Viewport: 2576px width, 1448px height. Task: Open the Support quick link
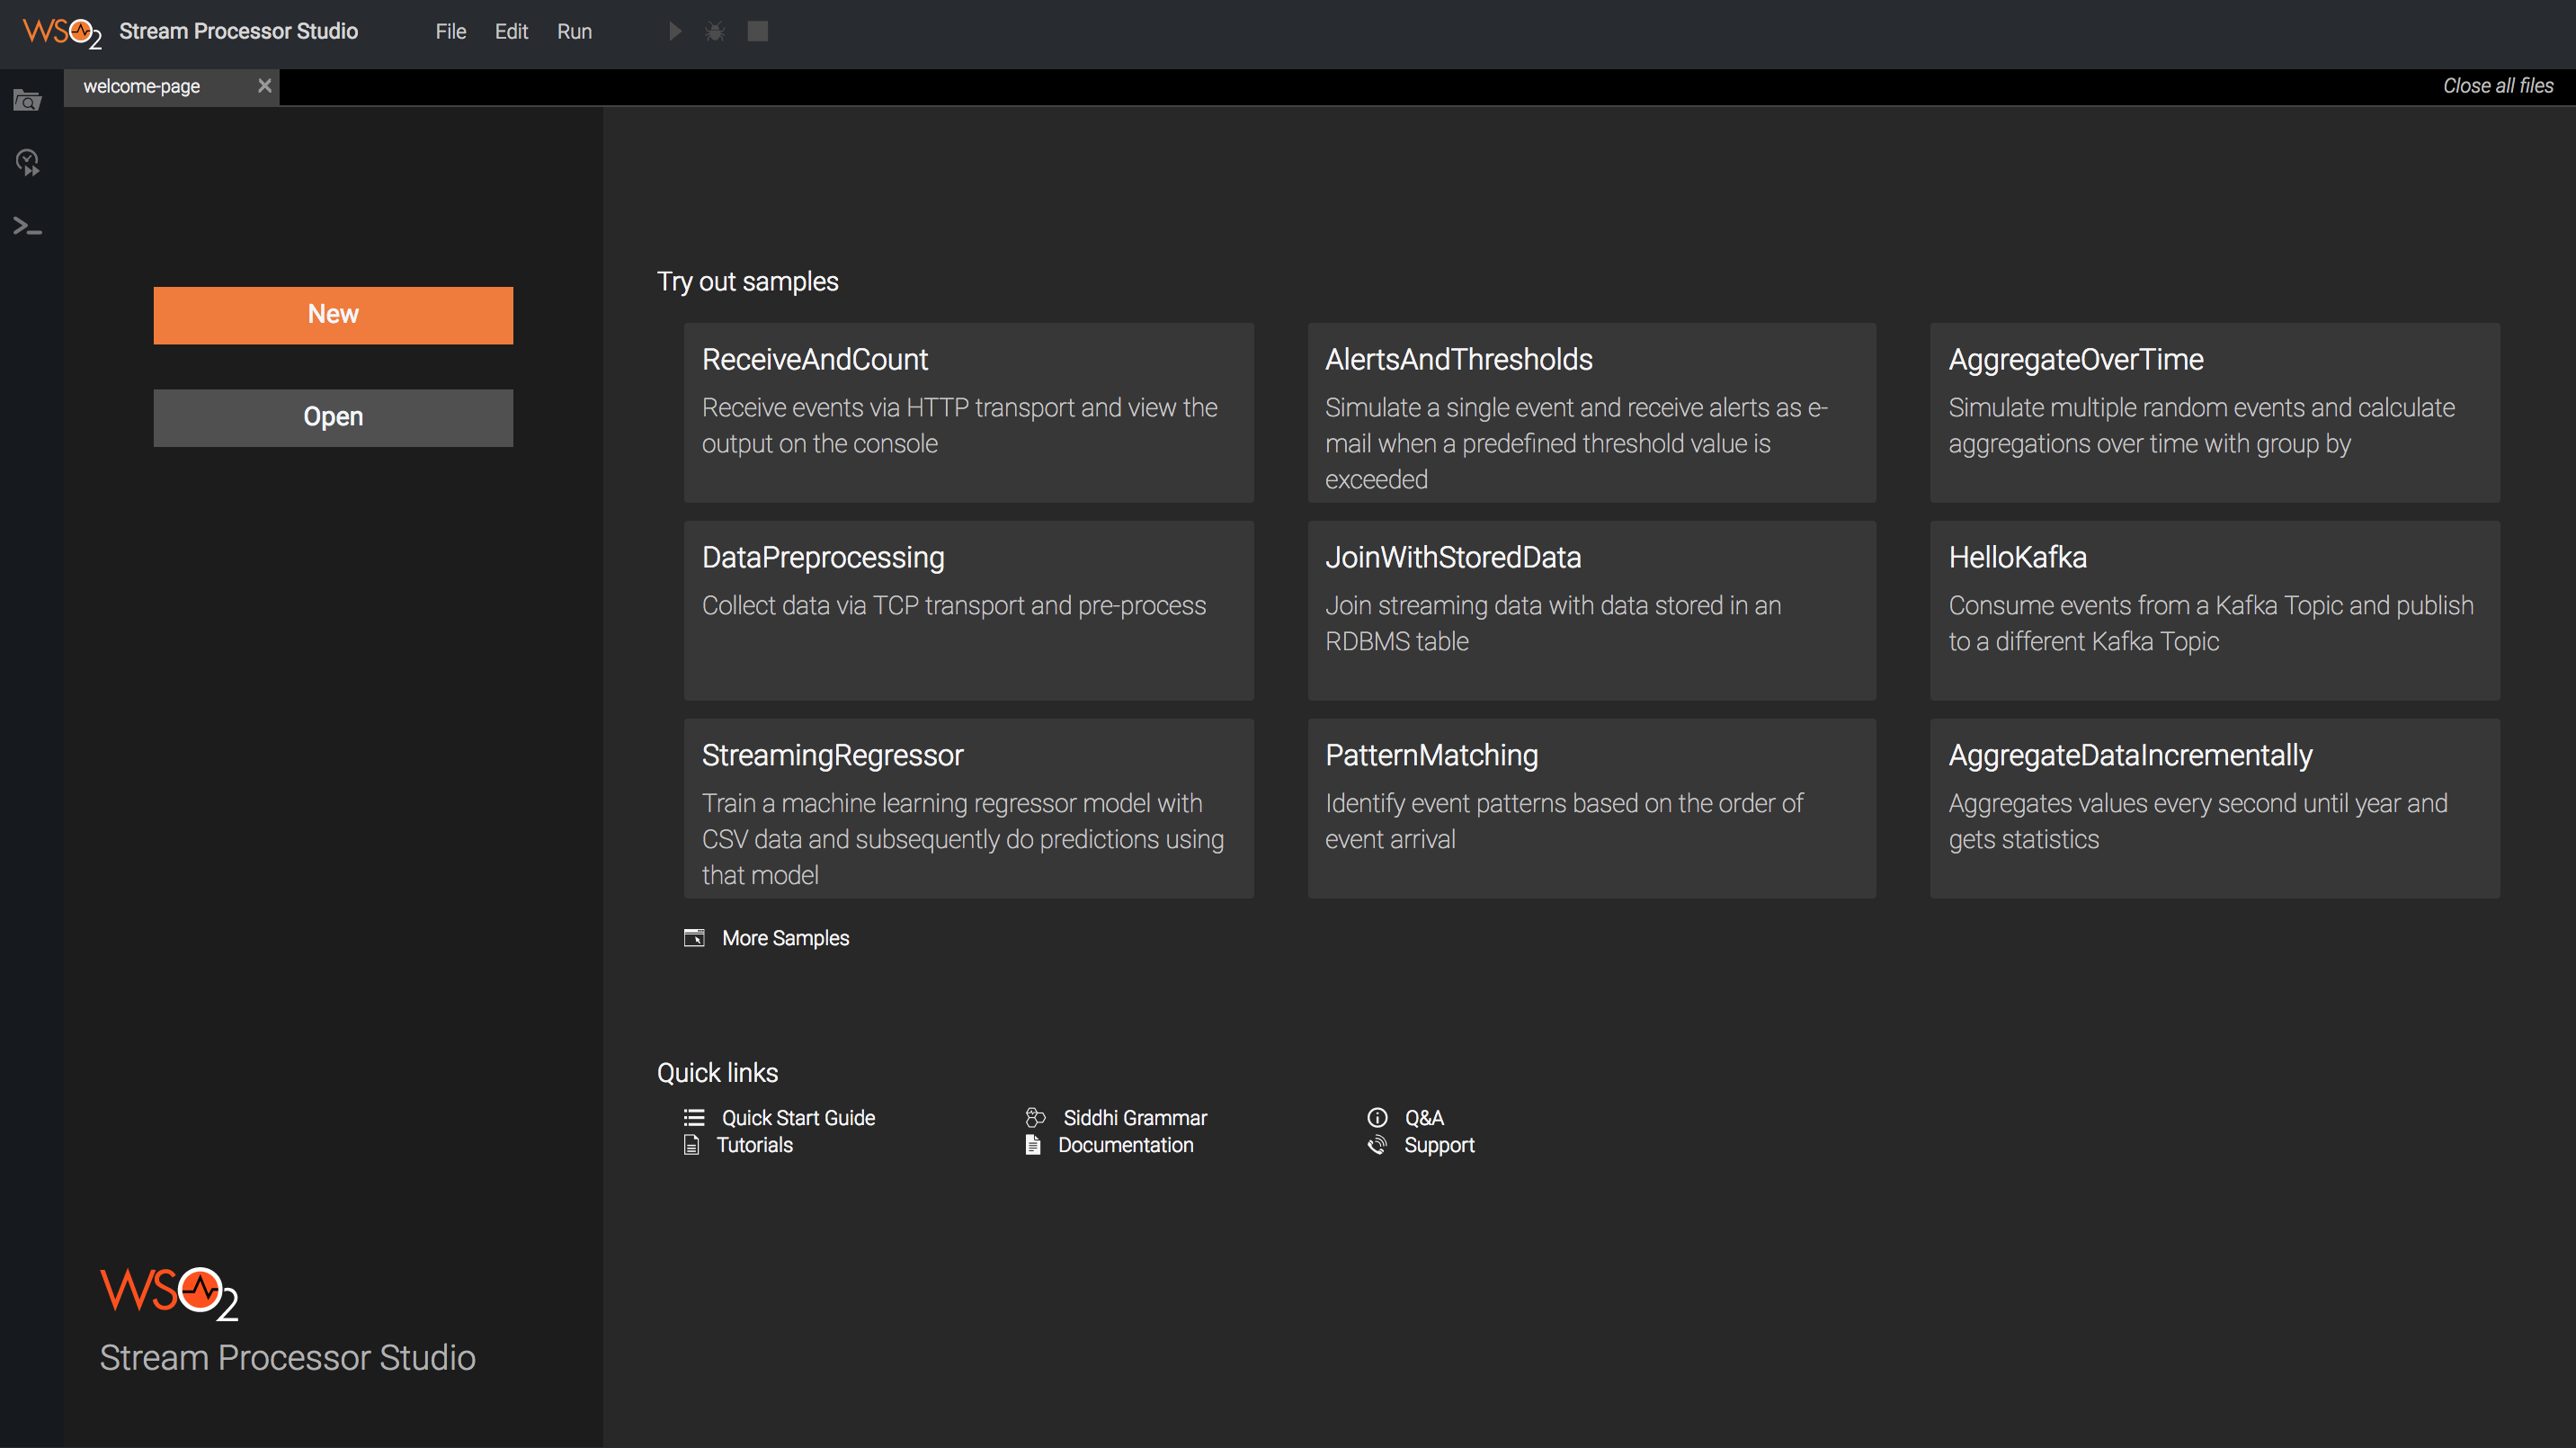[x=1438, y=1145]
